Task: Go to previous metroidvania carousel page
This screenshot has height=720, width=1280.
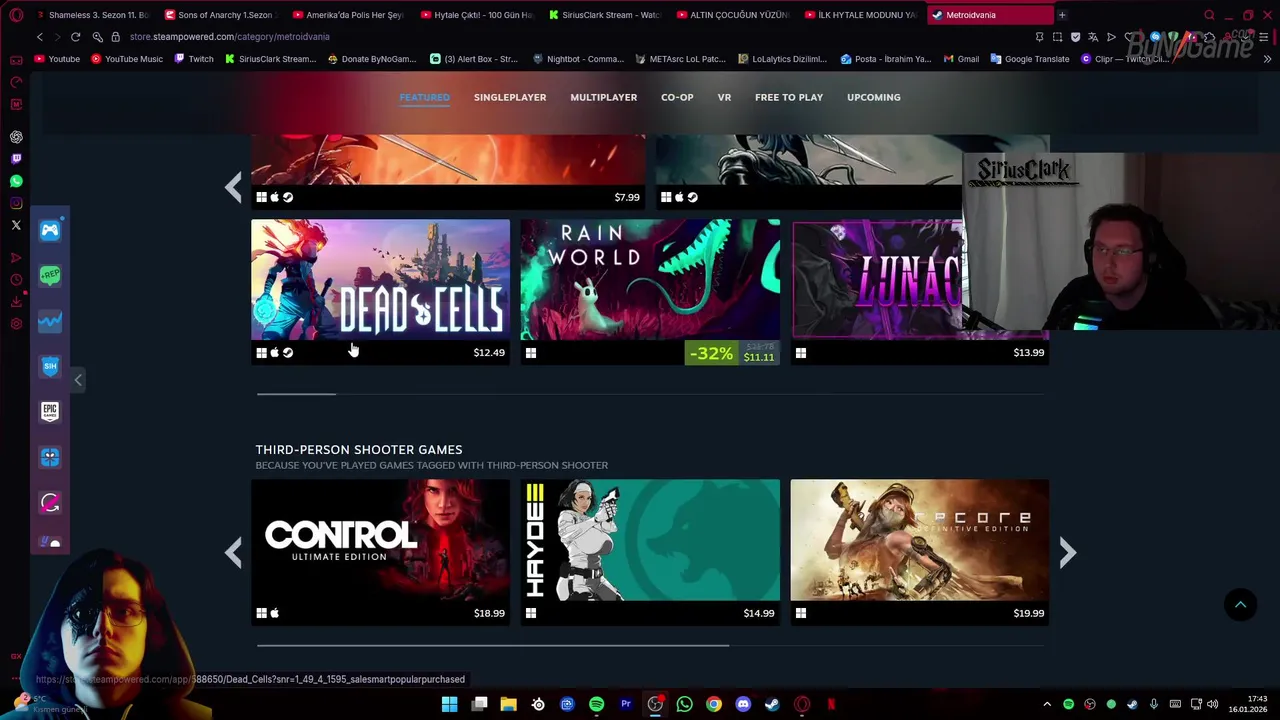Action: coord(233,187)
